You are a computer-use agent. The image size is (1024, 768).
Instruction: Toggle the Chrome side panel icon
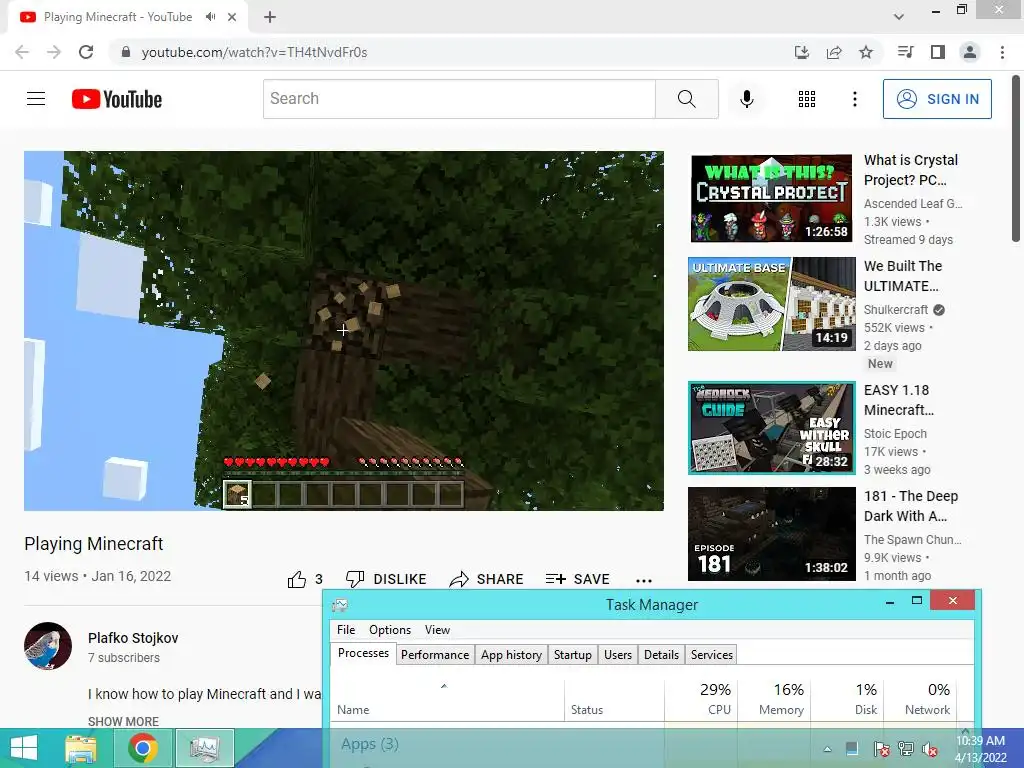click(938, 52)
